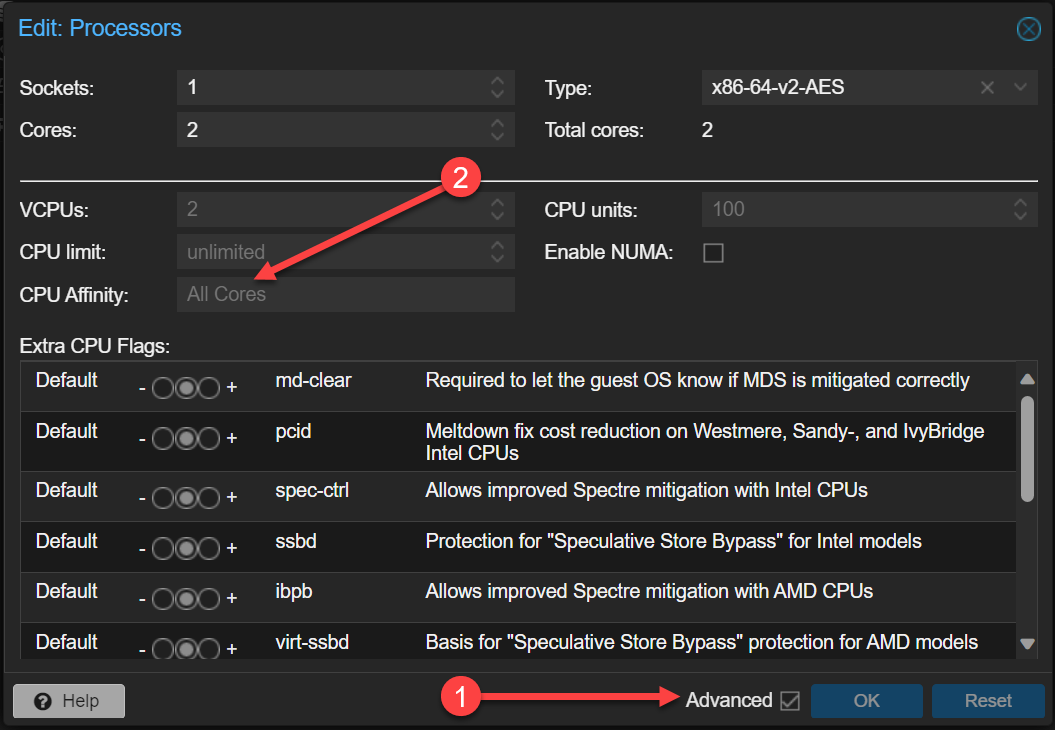Decrease the Cores value
1055x730 pixels.
497,136
